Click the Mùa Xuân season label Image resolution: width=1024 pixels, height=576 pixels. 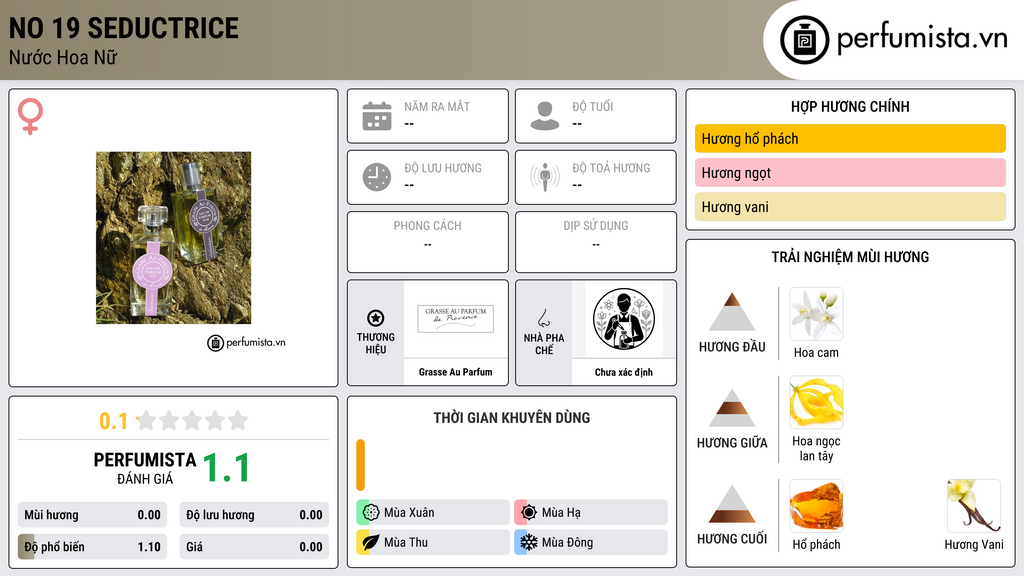(x=409, y=513)
